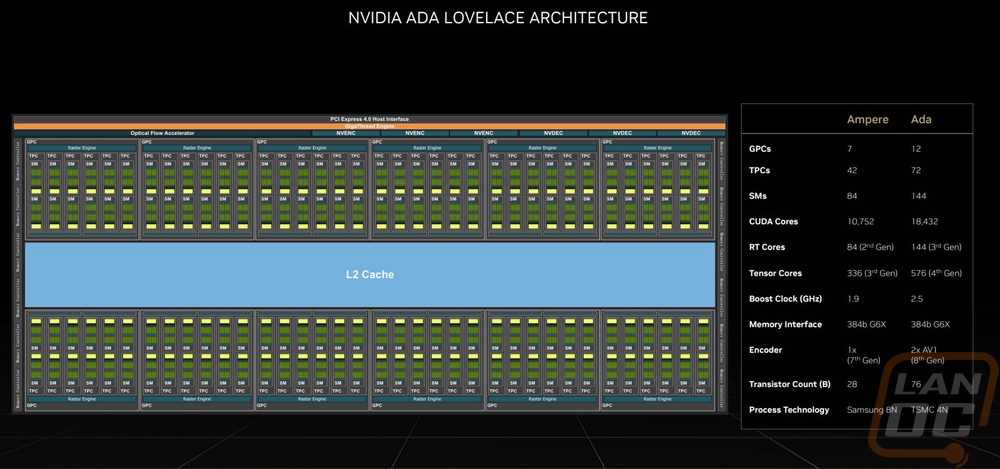
Task: Click the Ampere TPCs value 42
Action: pyautogui.click(x=852, y=170)
